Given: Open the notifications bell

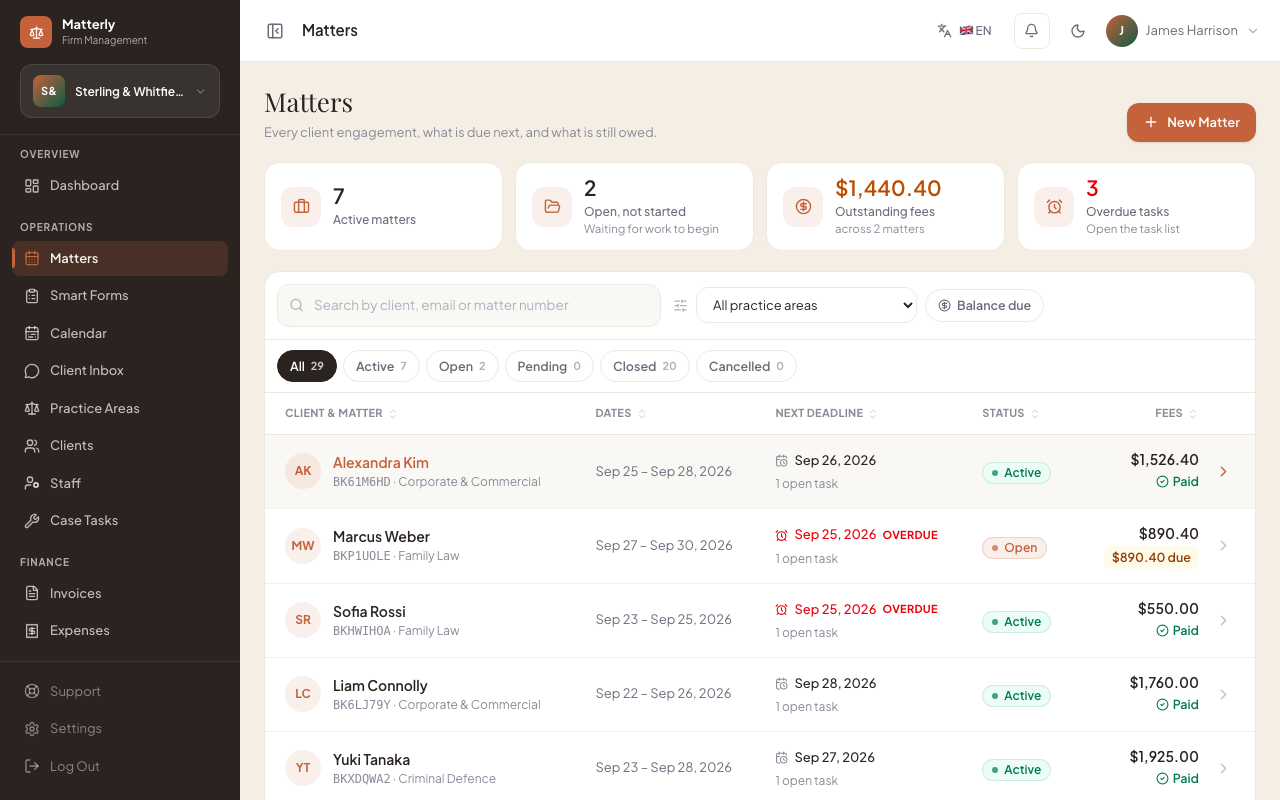Looking at the screenshot, I should [1032, 31].
